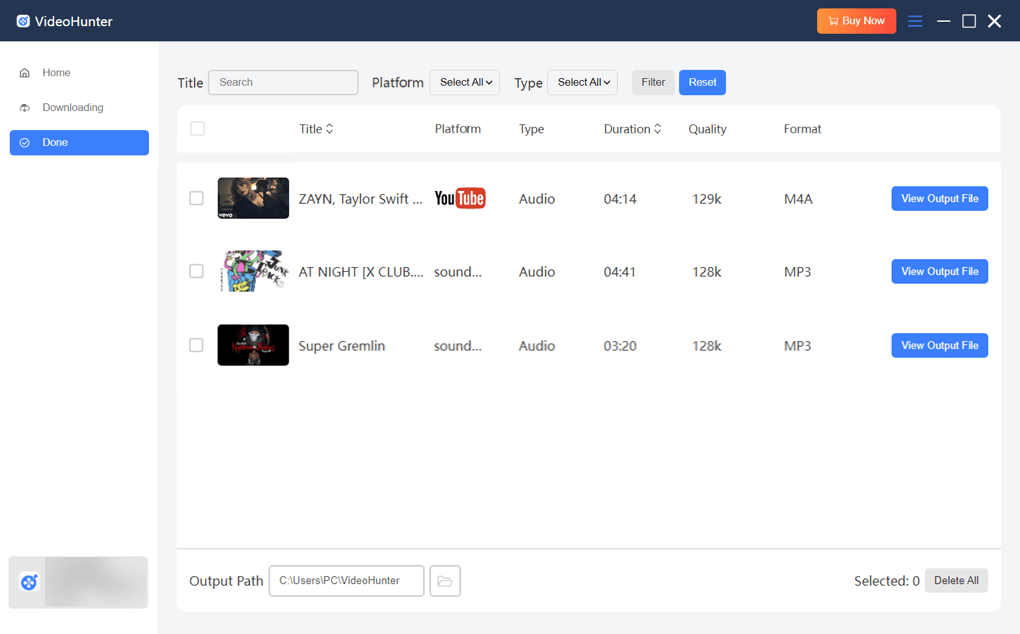
Task: Sort the list by Duration column
Action: (x=632, y=129)
